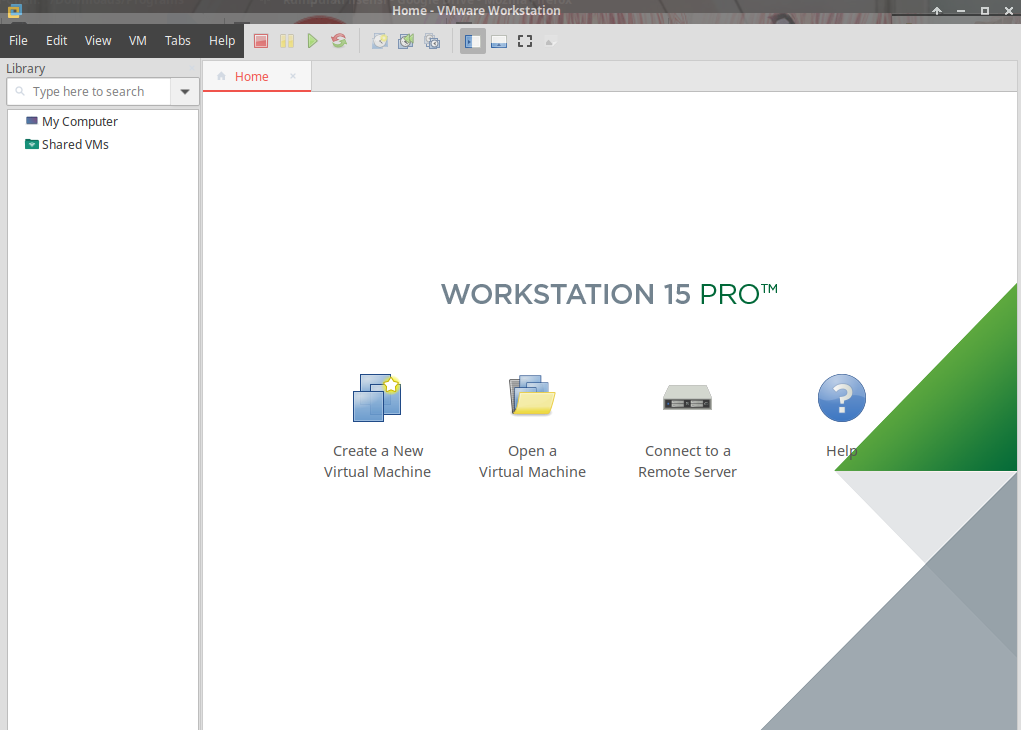Click the Connect to a Remote Server label
Screen dimensions: 1021x730
tap(688, 461)
